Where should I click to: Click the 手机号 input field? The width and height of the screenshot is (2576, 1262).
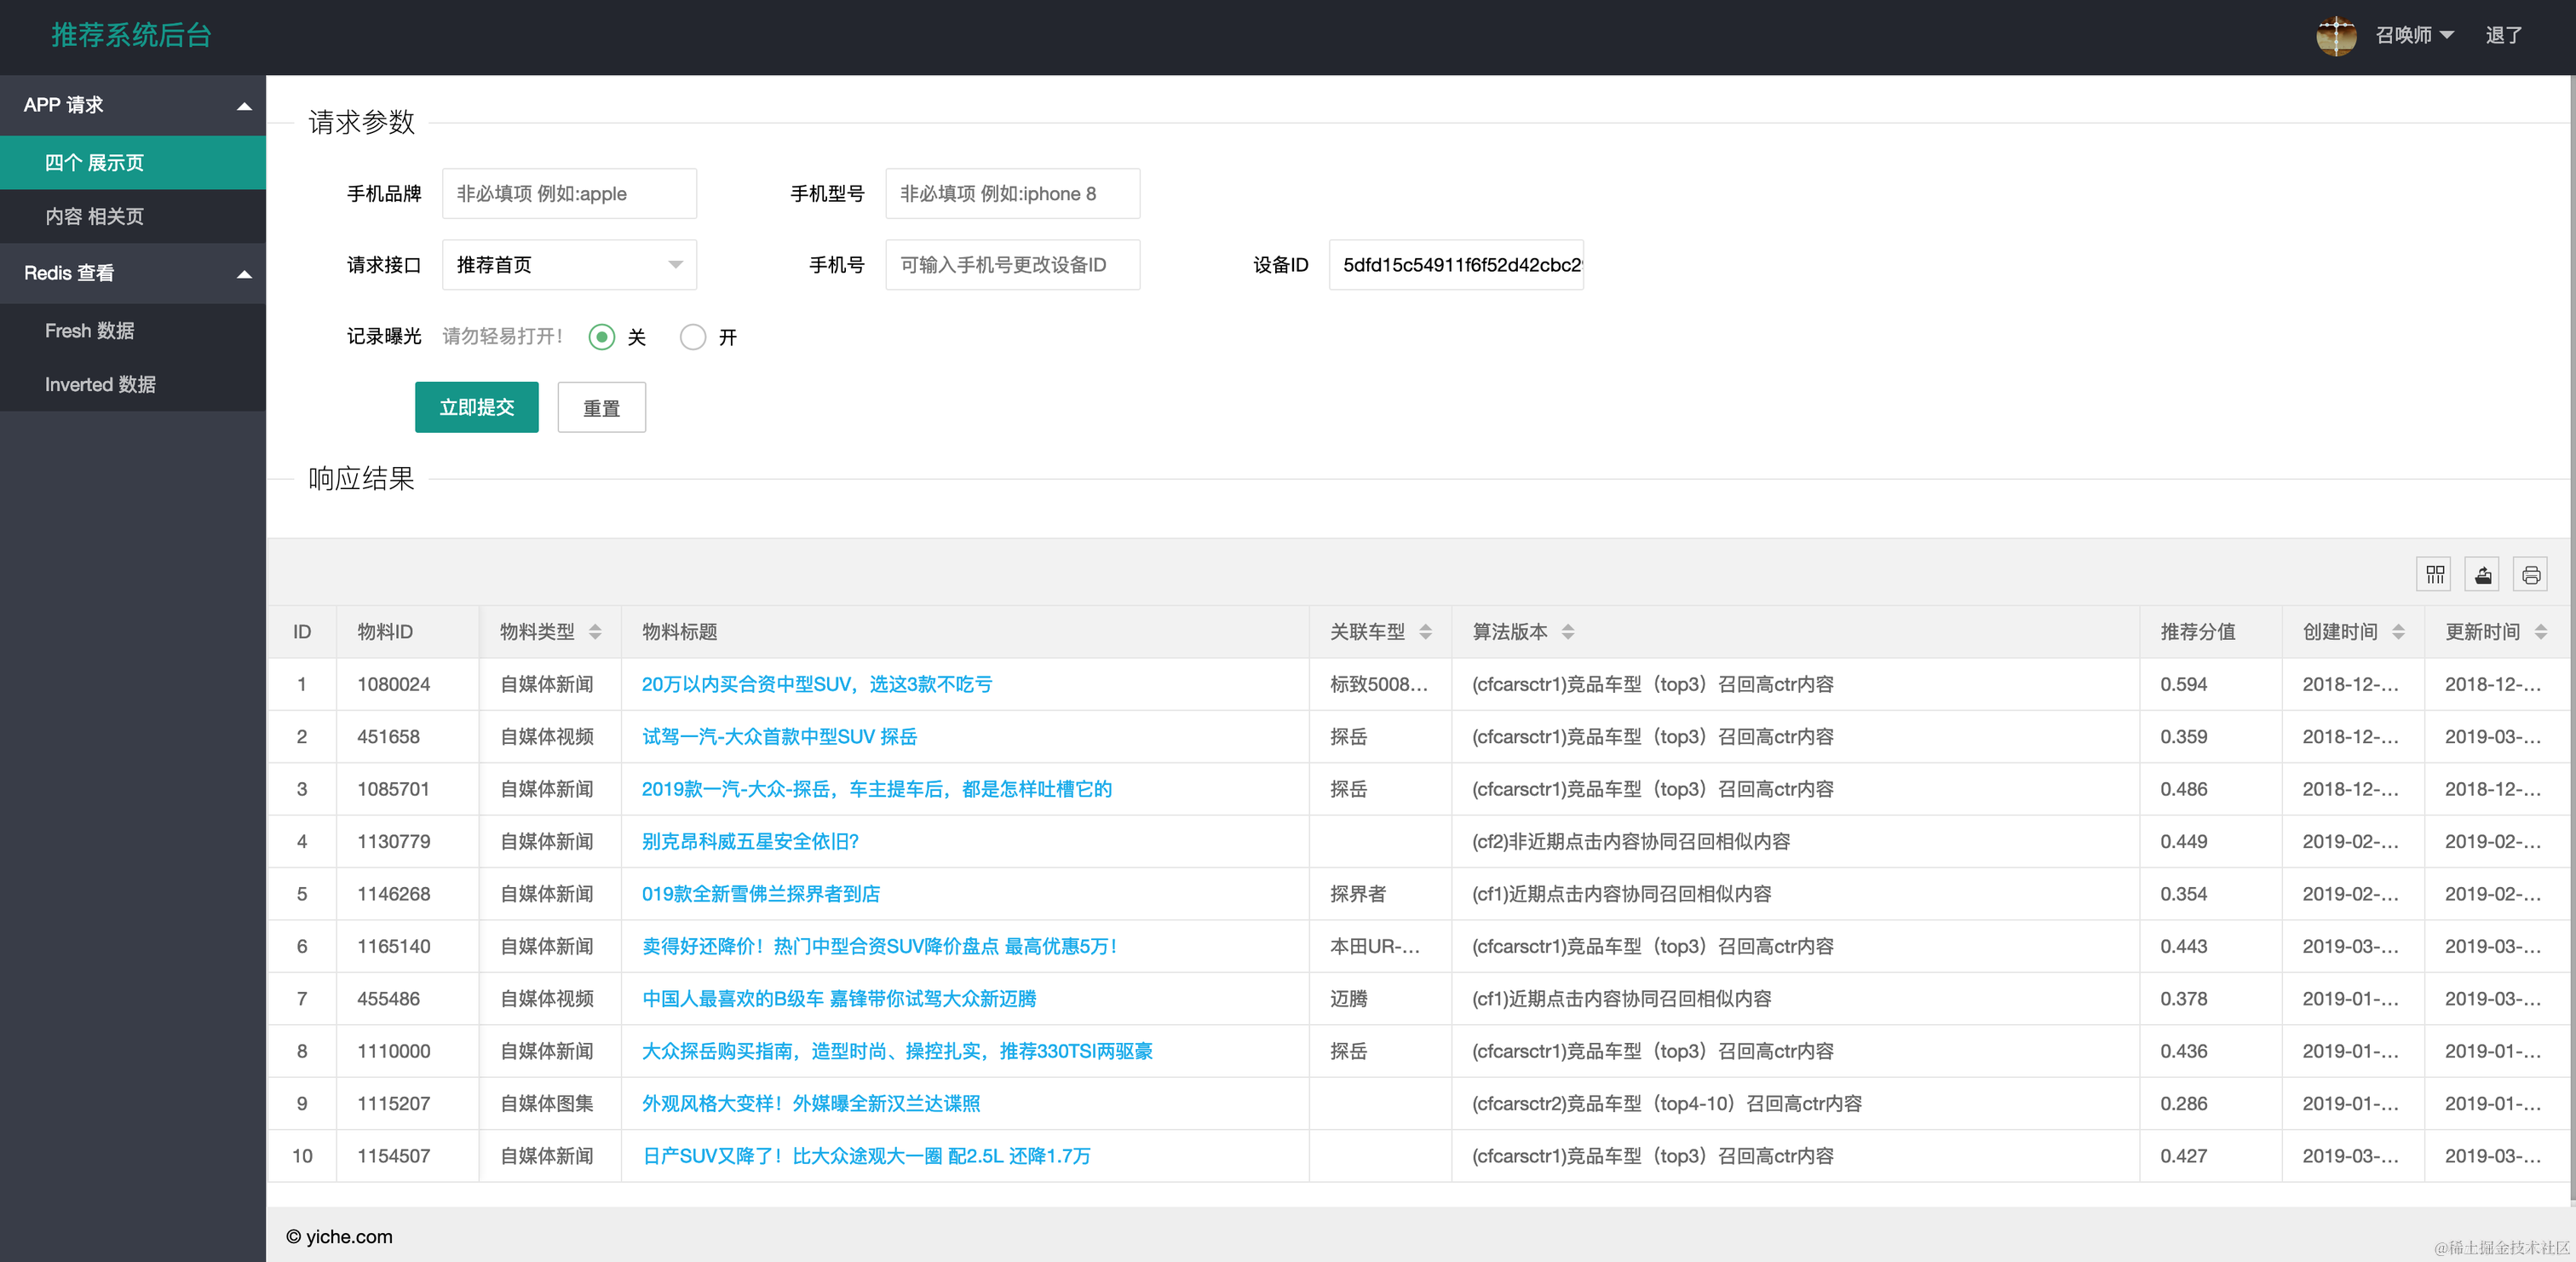[1011, 265]
